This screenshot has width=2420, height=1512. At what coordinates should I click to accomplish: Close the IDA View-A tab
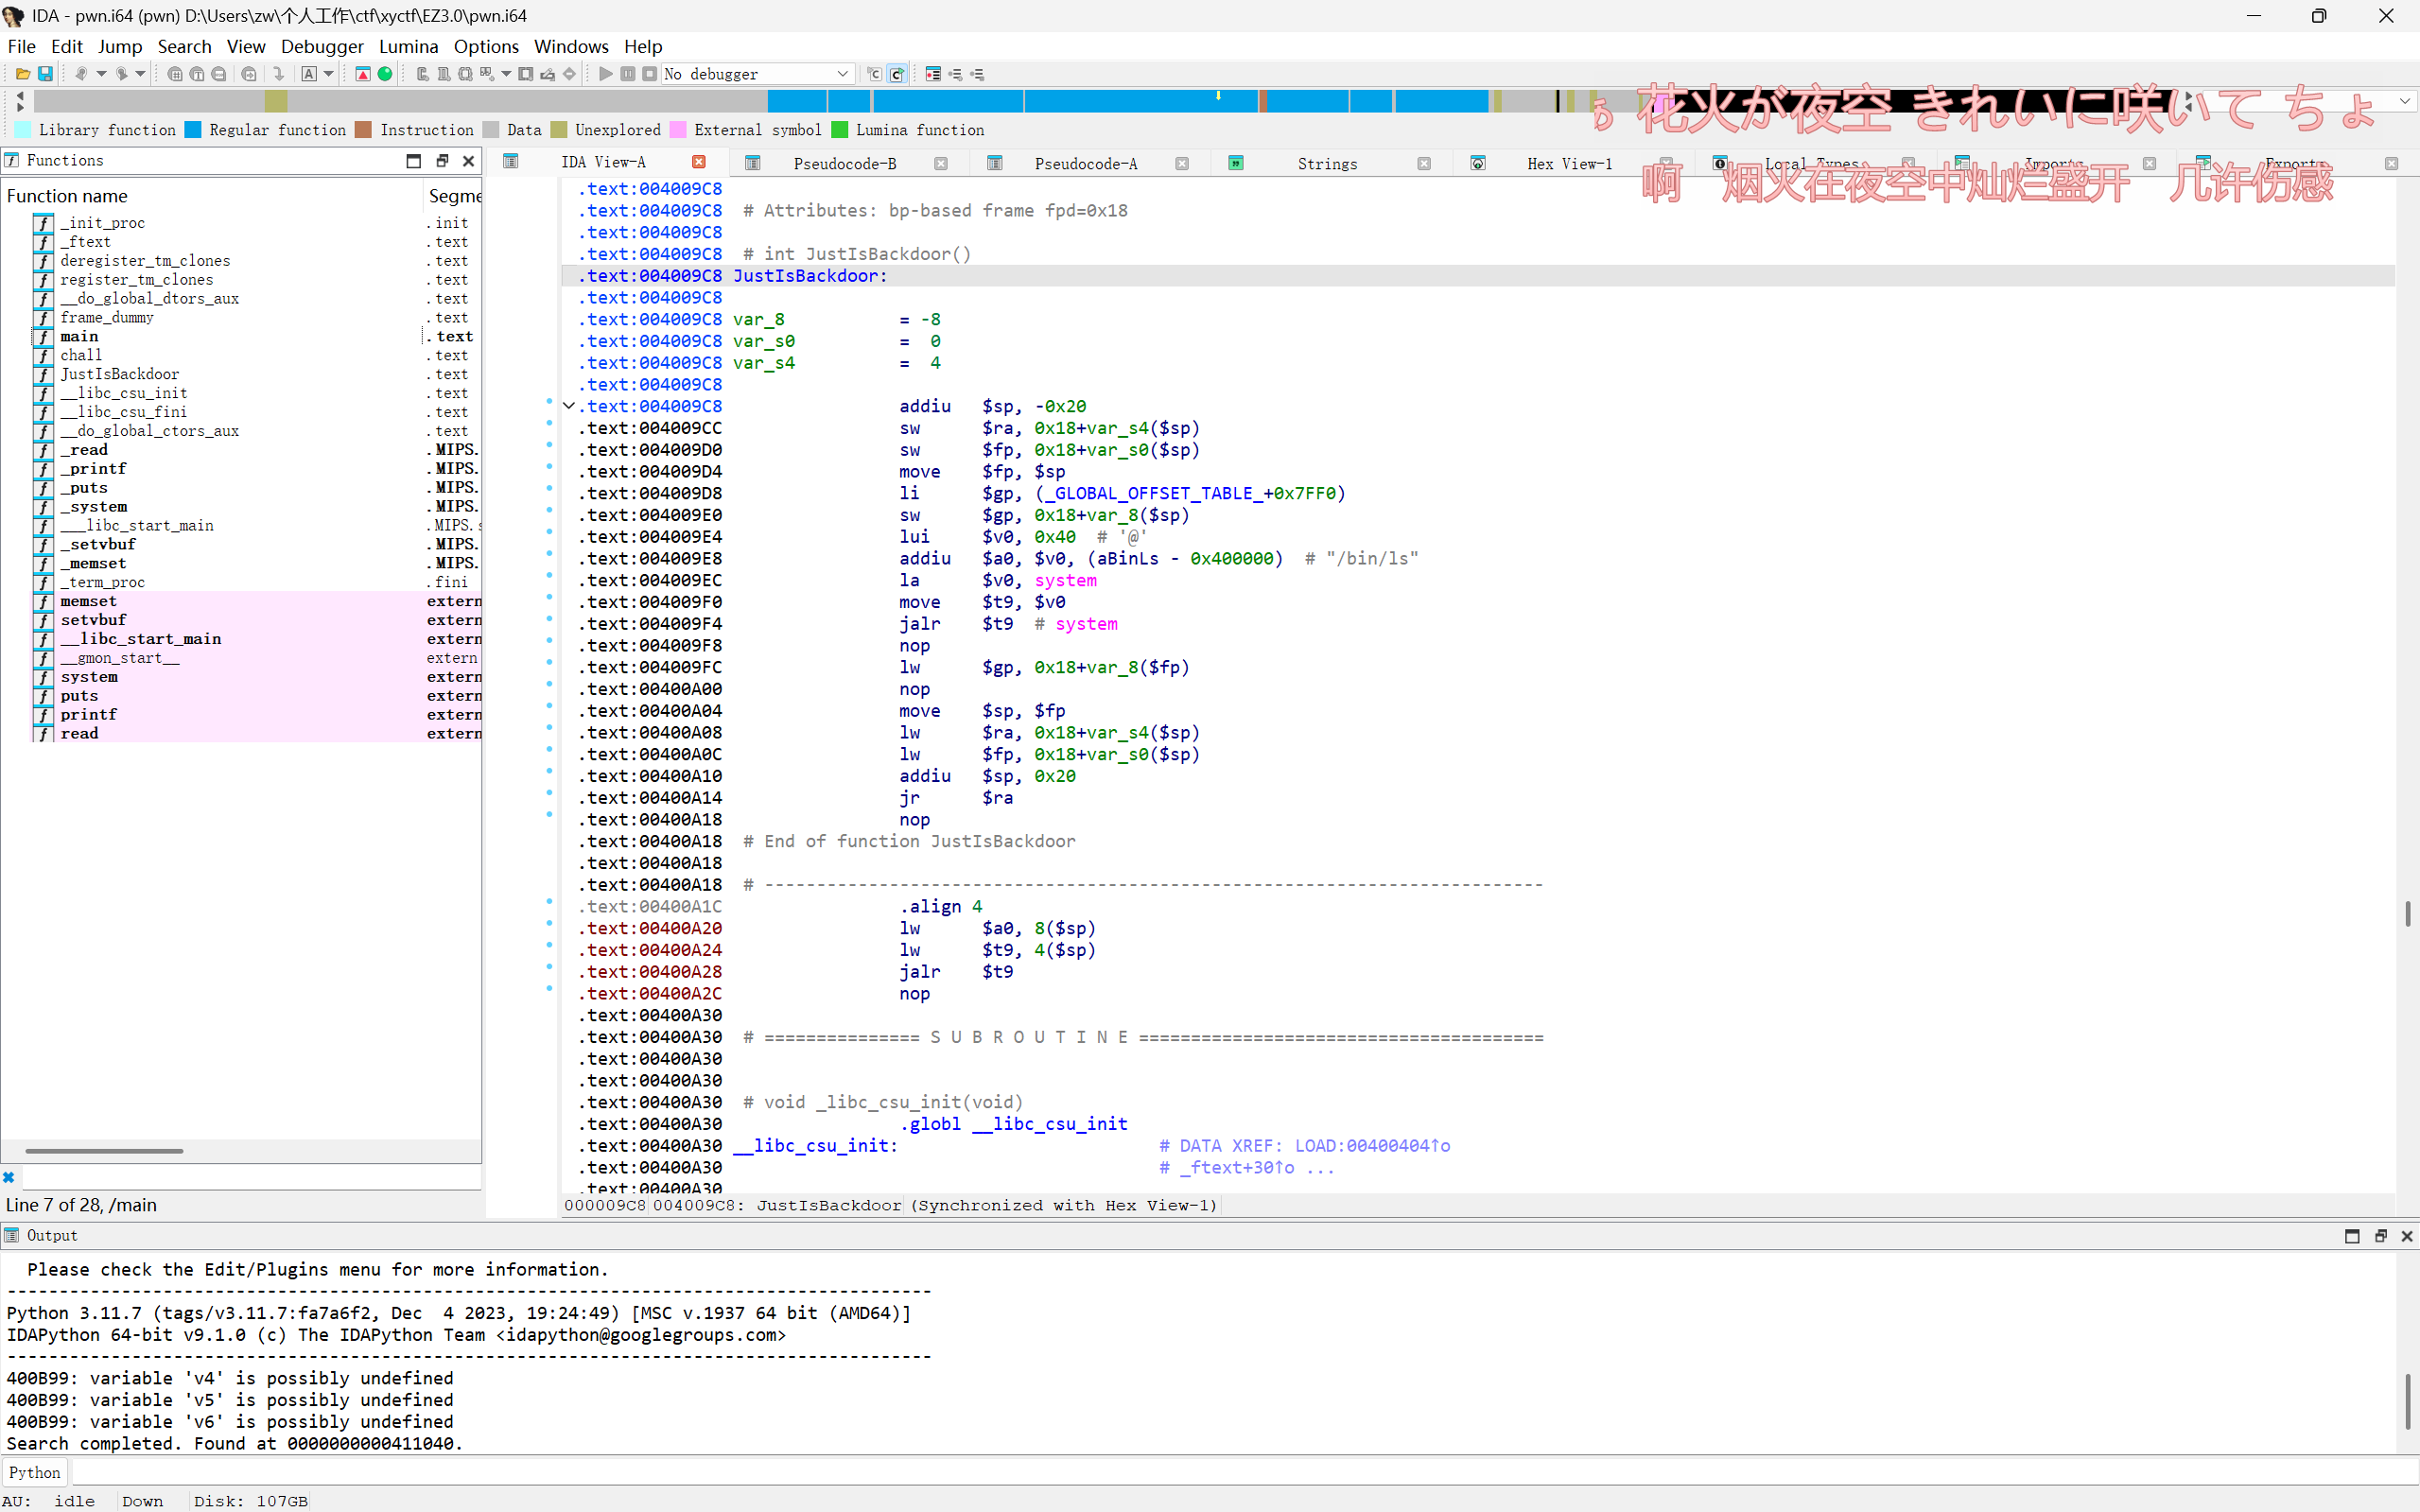[x=699, y=162]
